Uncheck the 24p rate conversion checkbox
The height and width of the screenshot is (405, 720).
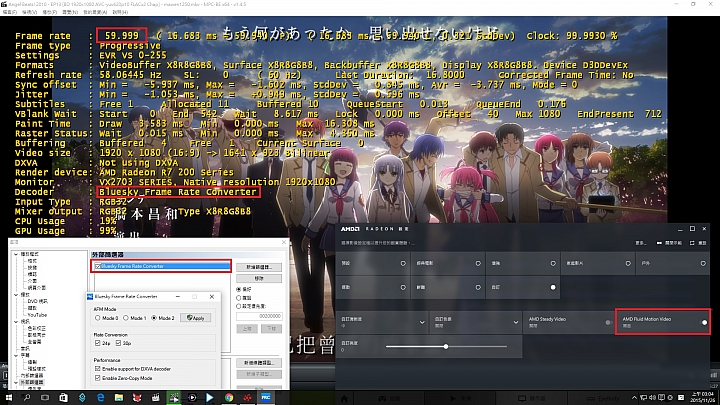click(x=97, y=343)
